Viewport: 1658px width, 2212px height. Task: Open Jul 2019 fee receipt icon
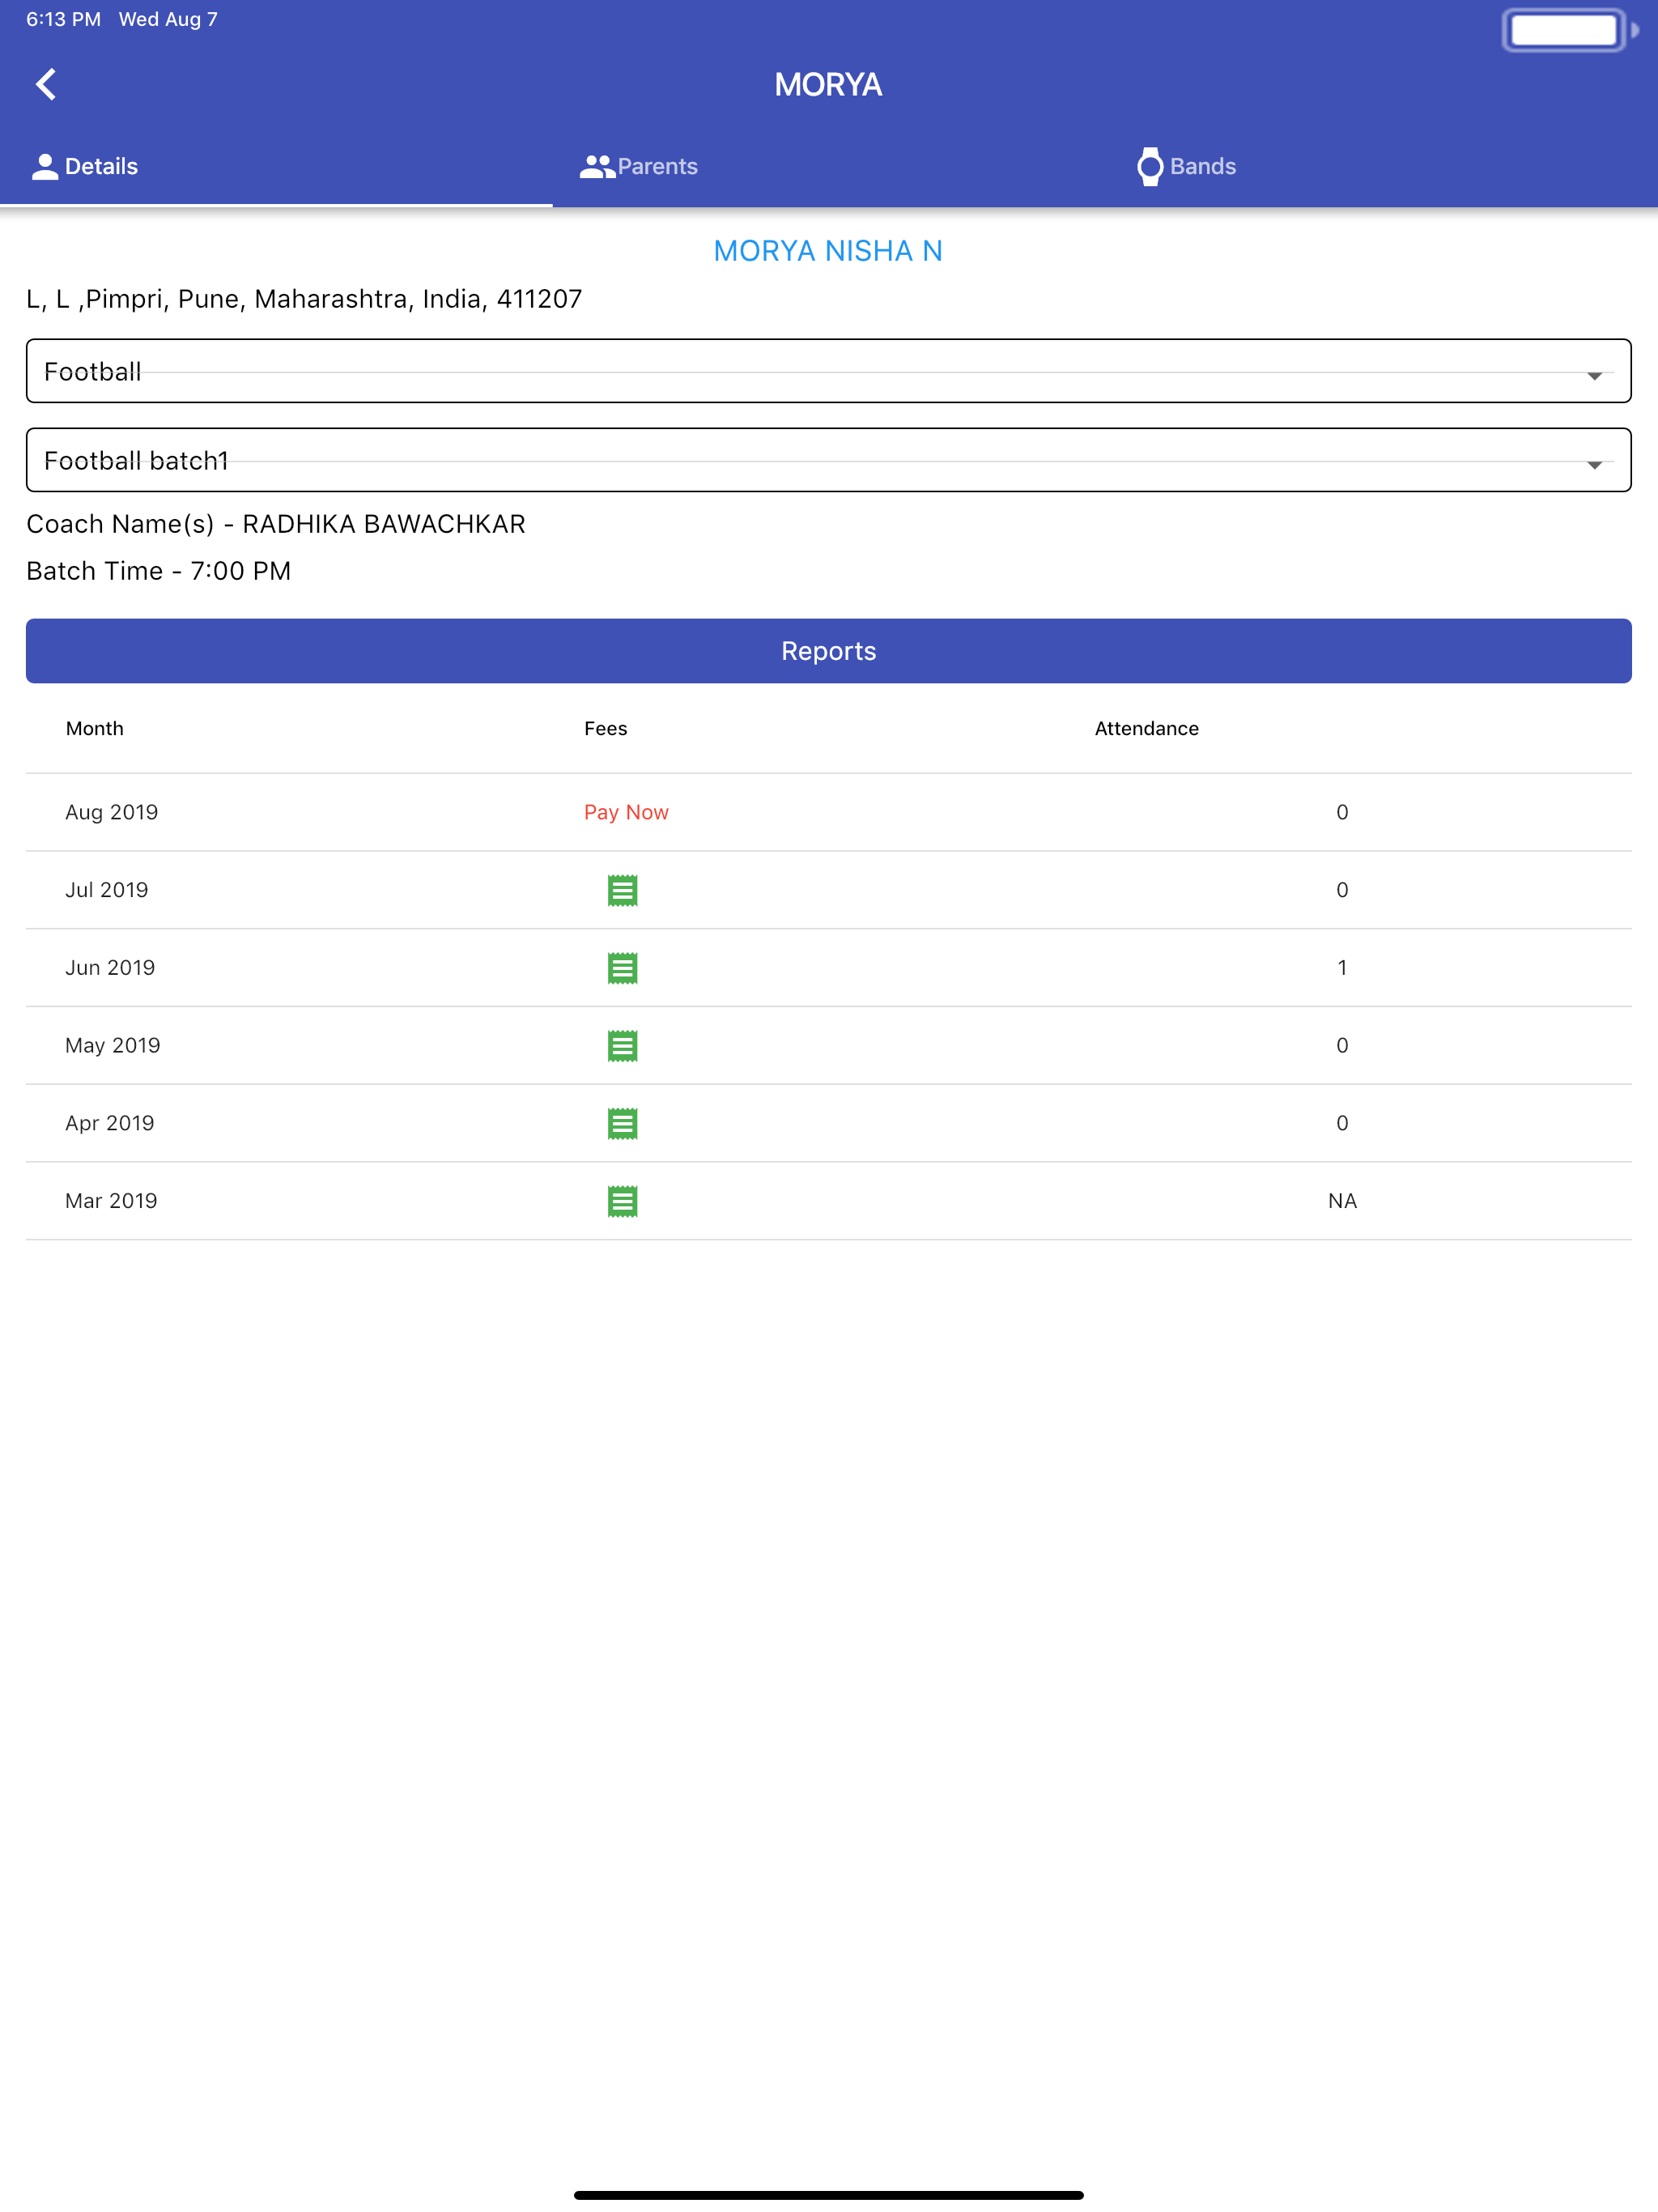622,890
